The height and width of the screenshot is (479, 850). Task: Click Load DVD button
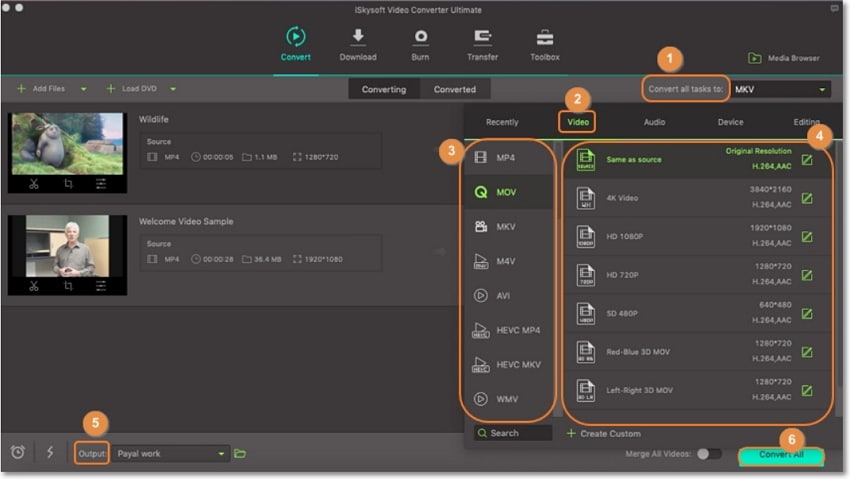132,88
